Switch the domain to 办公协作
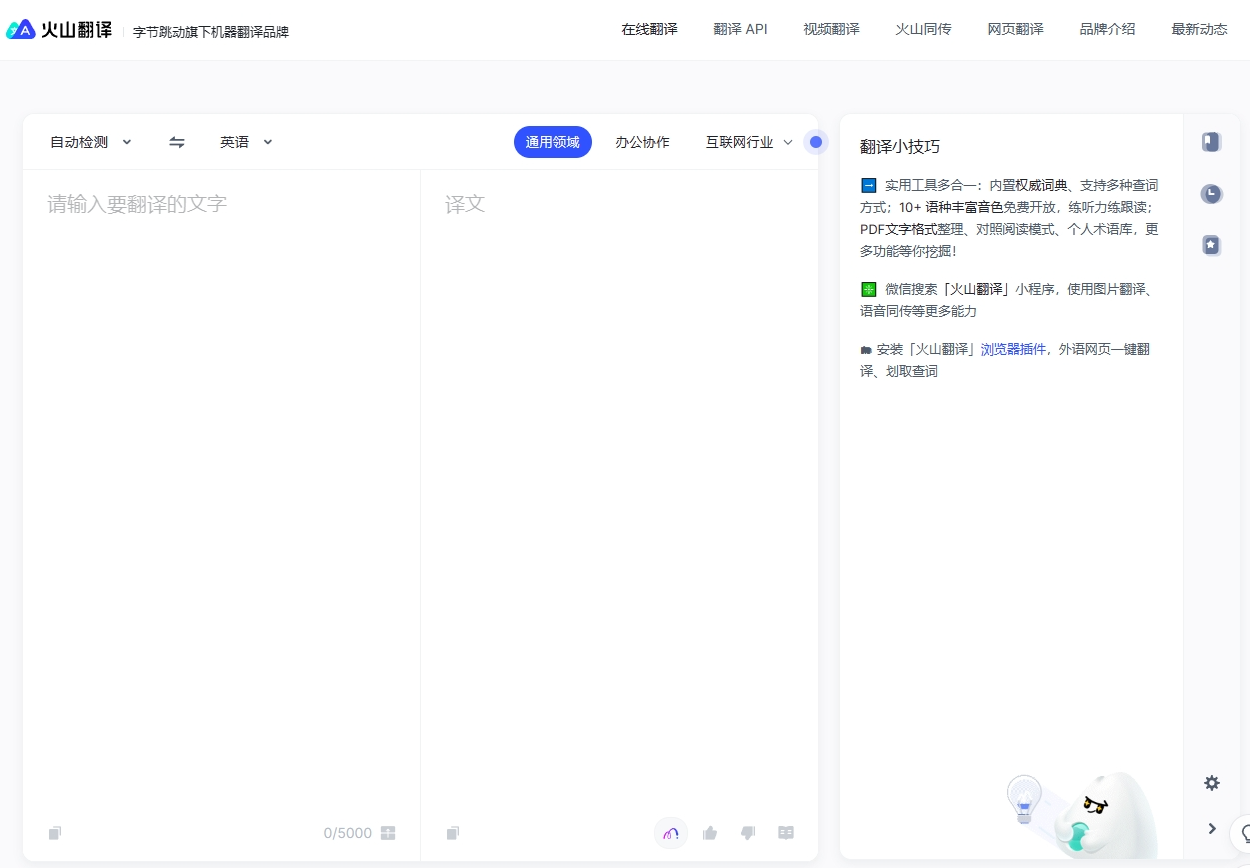 point(642,142)
